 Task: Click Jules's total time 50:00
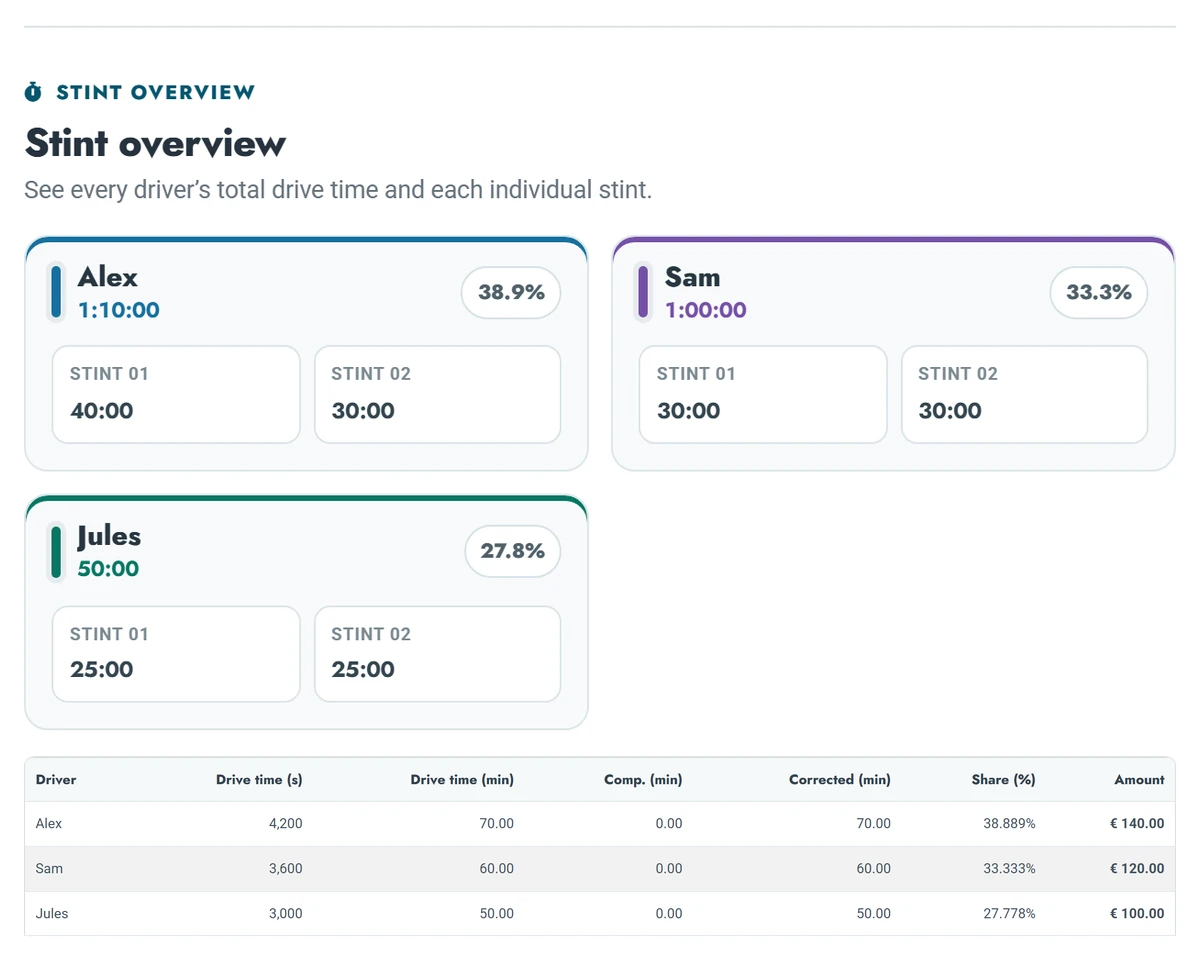click(108, 569)
